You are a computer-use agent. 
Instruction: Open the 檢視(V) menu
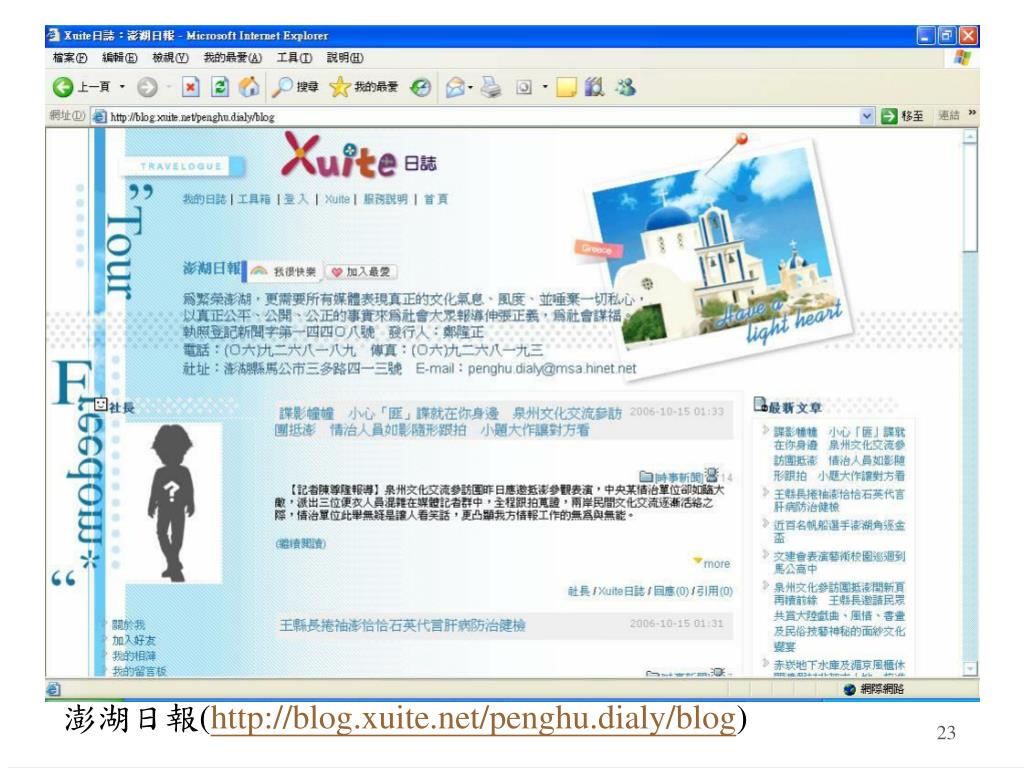(170, 57)
